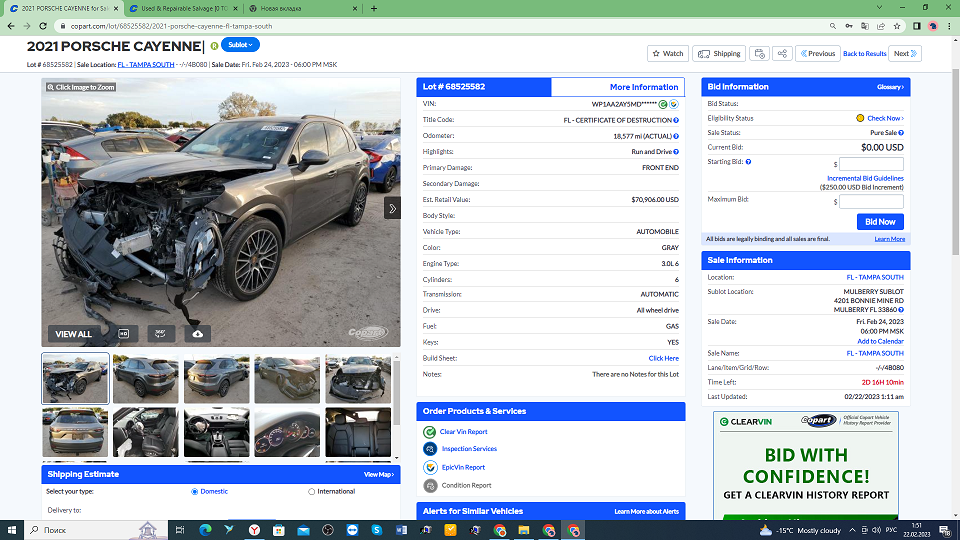The height and width of the screenshot is (540, 960).
Task: Open Word from the taskbar
Action: click(x=401, y=530)
